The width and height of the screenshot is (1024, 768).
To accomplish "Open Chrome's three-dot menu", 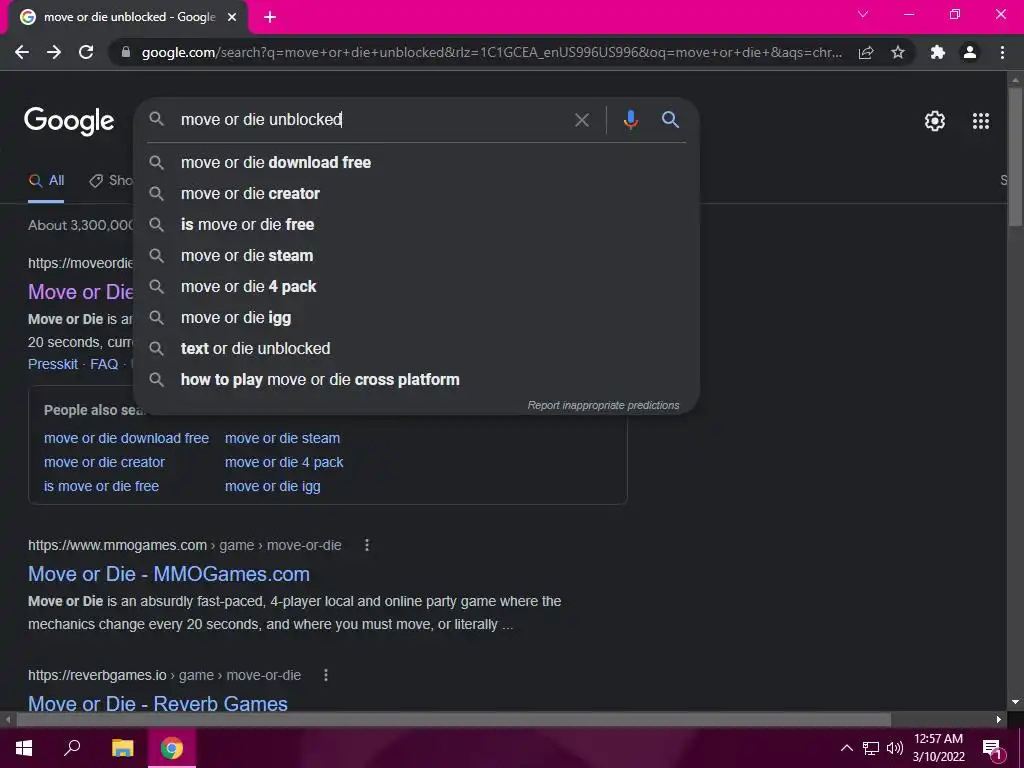I will 1002,52.
